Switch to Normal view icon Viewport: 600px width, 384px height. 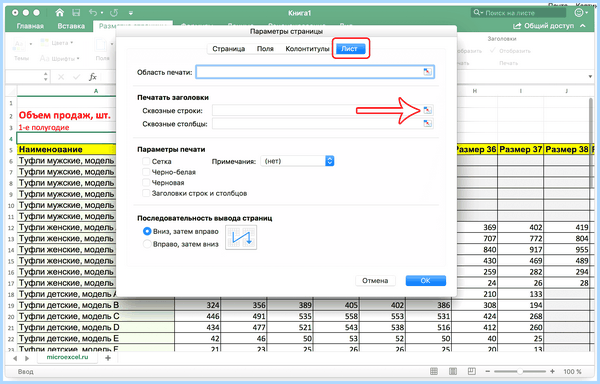pos(434,371)
